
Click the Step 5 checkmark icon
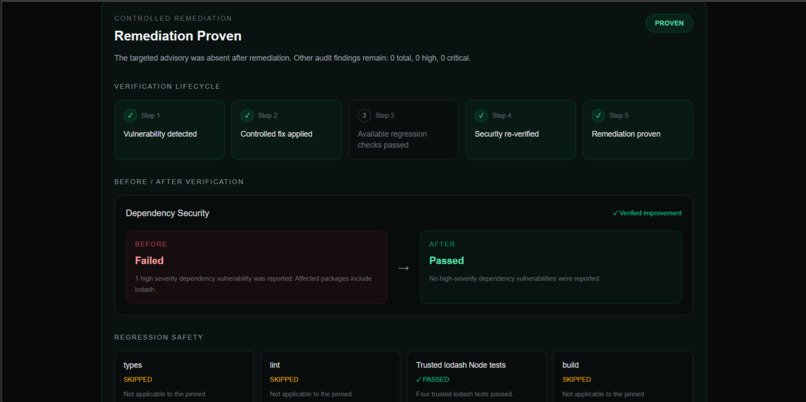(x=598, y=116)
